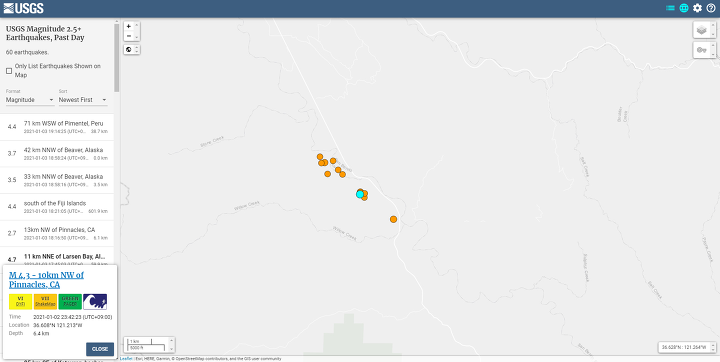This screenshot has width=720, height=362.
Task: Toggle the earthquake list panel icon
Action: tap(670, 8)
